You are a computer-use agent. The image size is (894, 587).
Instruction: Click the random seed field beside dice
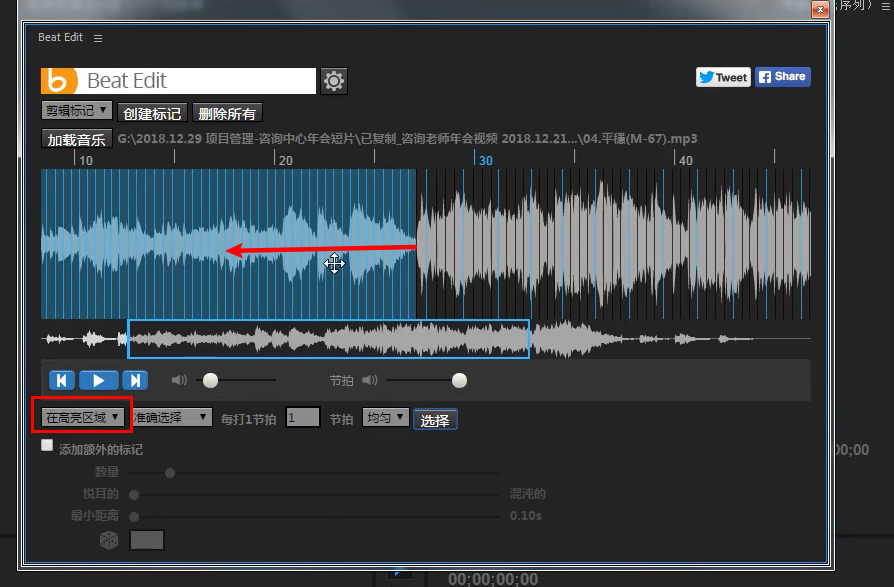(147, 540)
